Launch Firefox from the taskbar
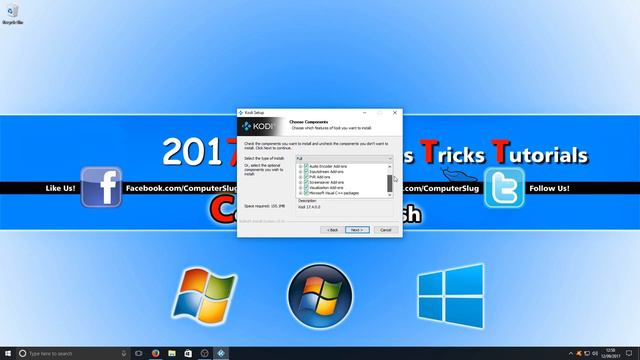Screen dimensions: 640x360 156,353
